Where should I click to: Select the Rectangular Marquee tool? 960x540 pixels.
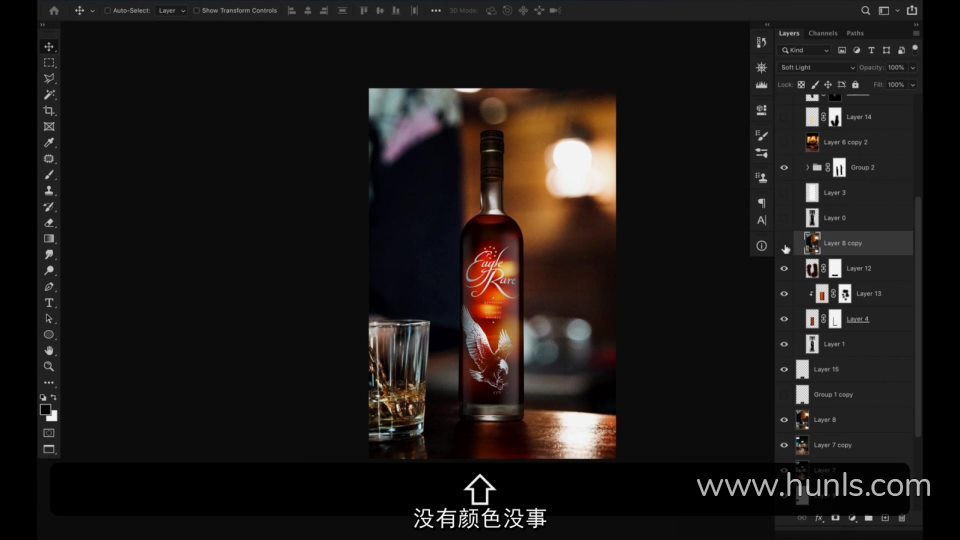coord(49,62)
